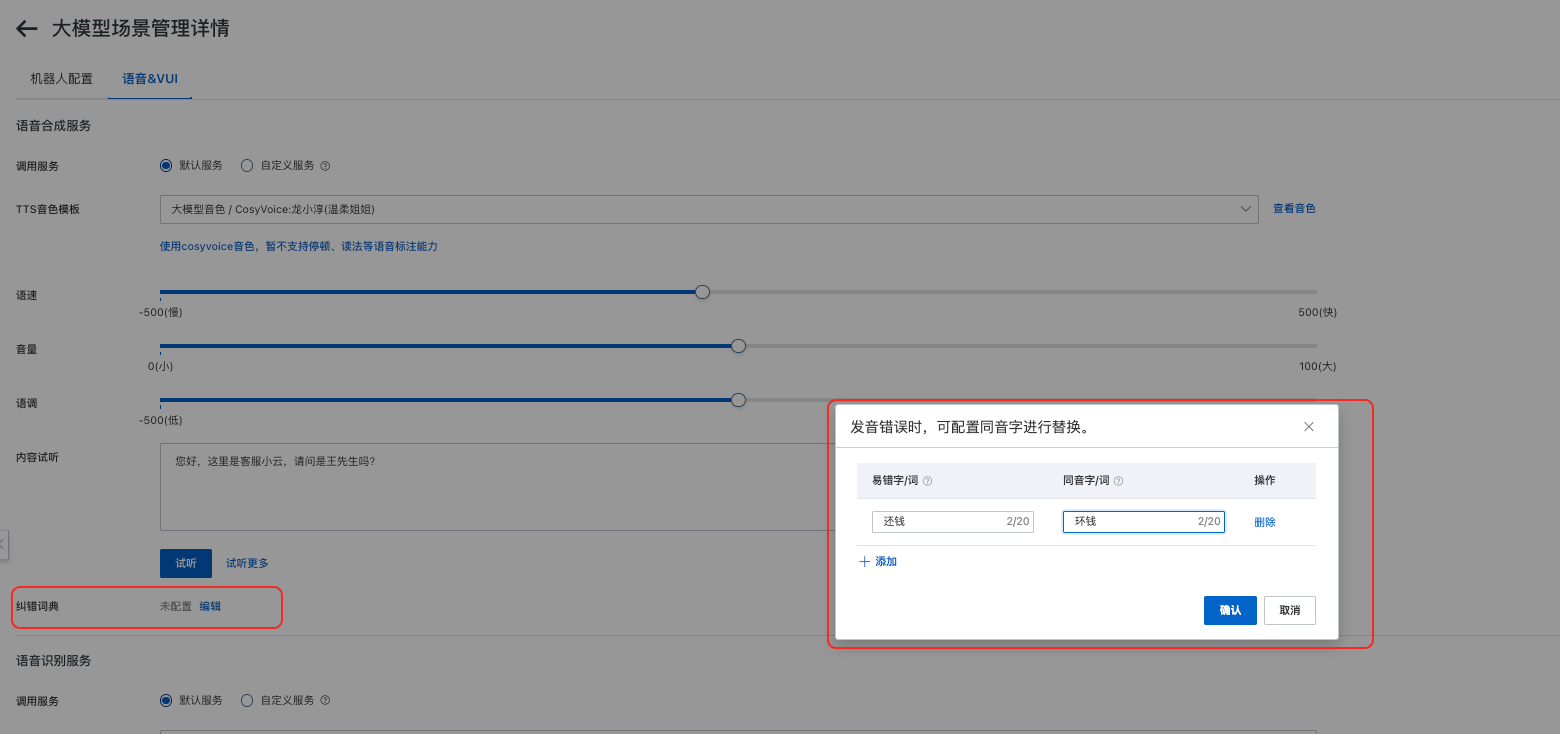1560x734 pixels.
Task: Click 添加 to add a new row
Action: [x=878, y=562]
